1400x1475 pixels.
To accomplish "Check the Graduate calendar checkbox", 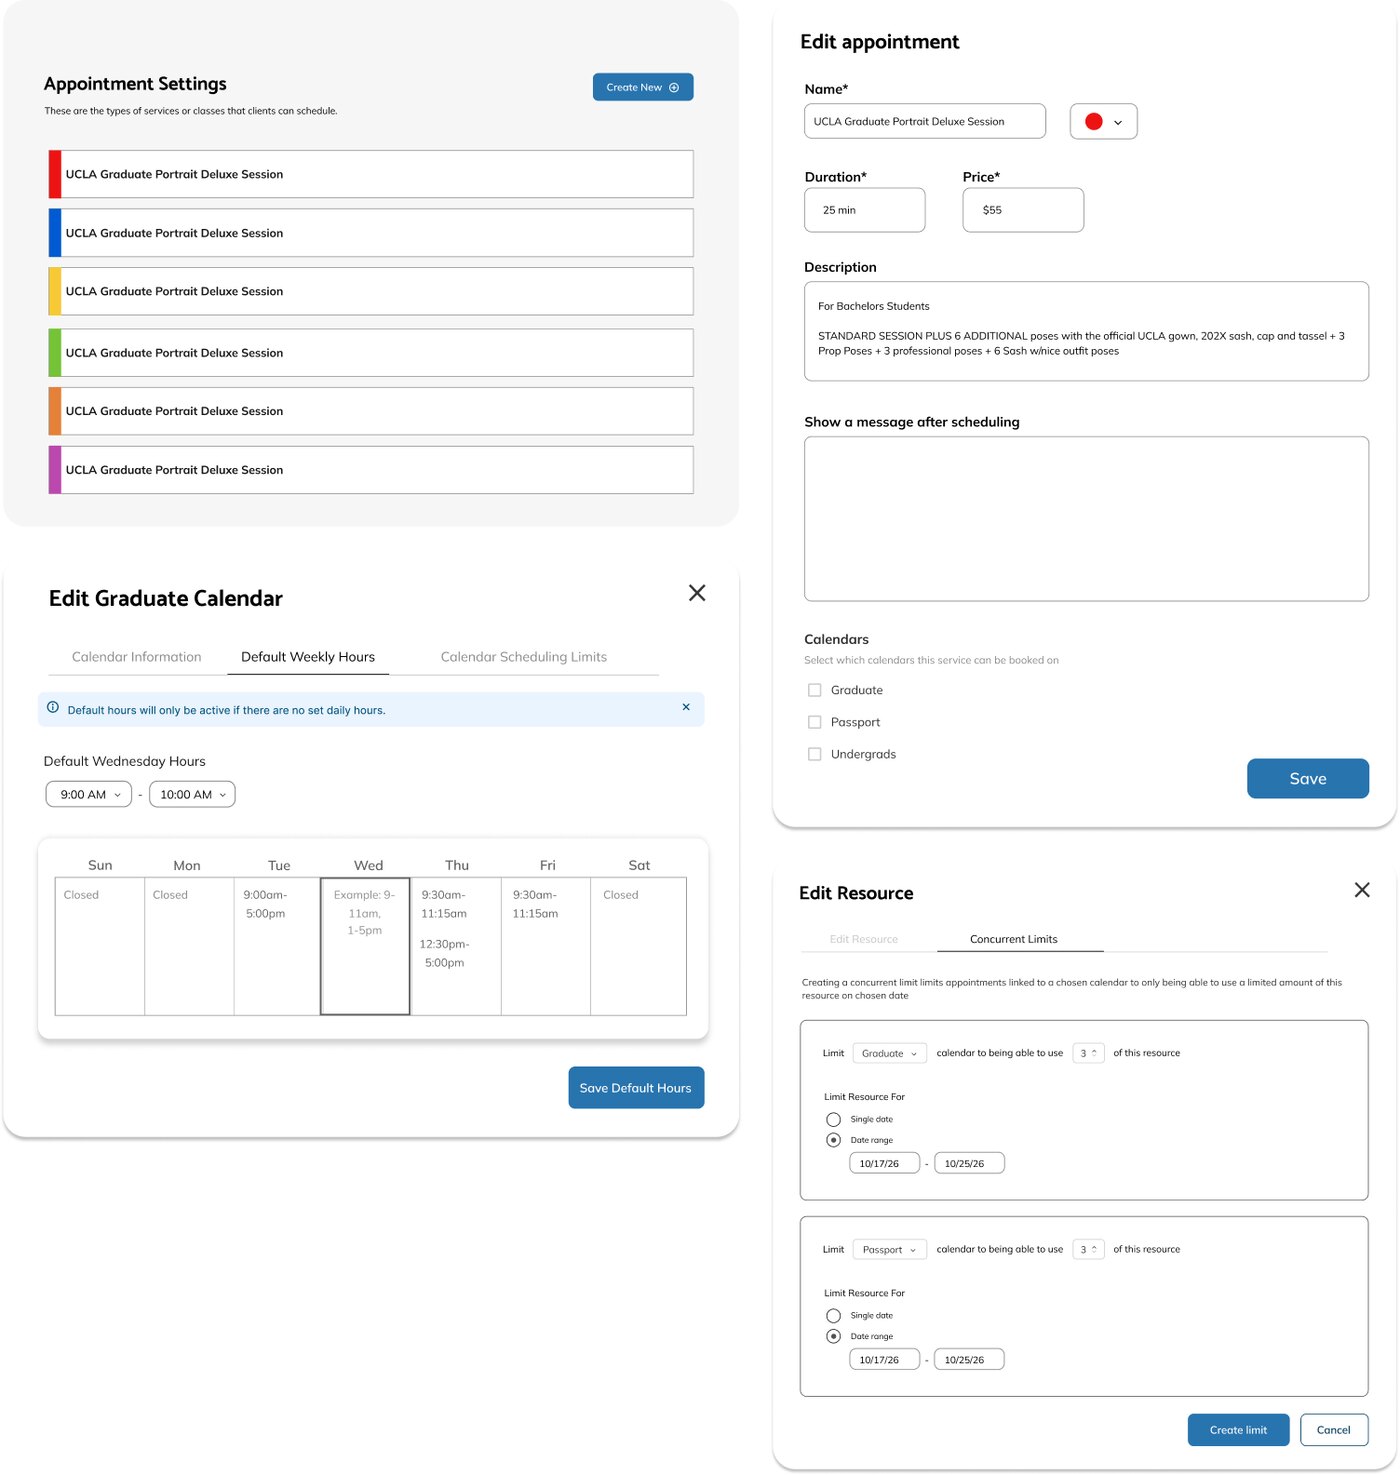I will click(815, 690).
